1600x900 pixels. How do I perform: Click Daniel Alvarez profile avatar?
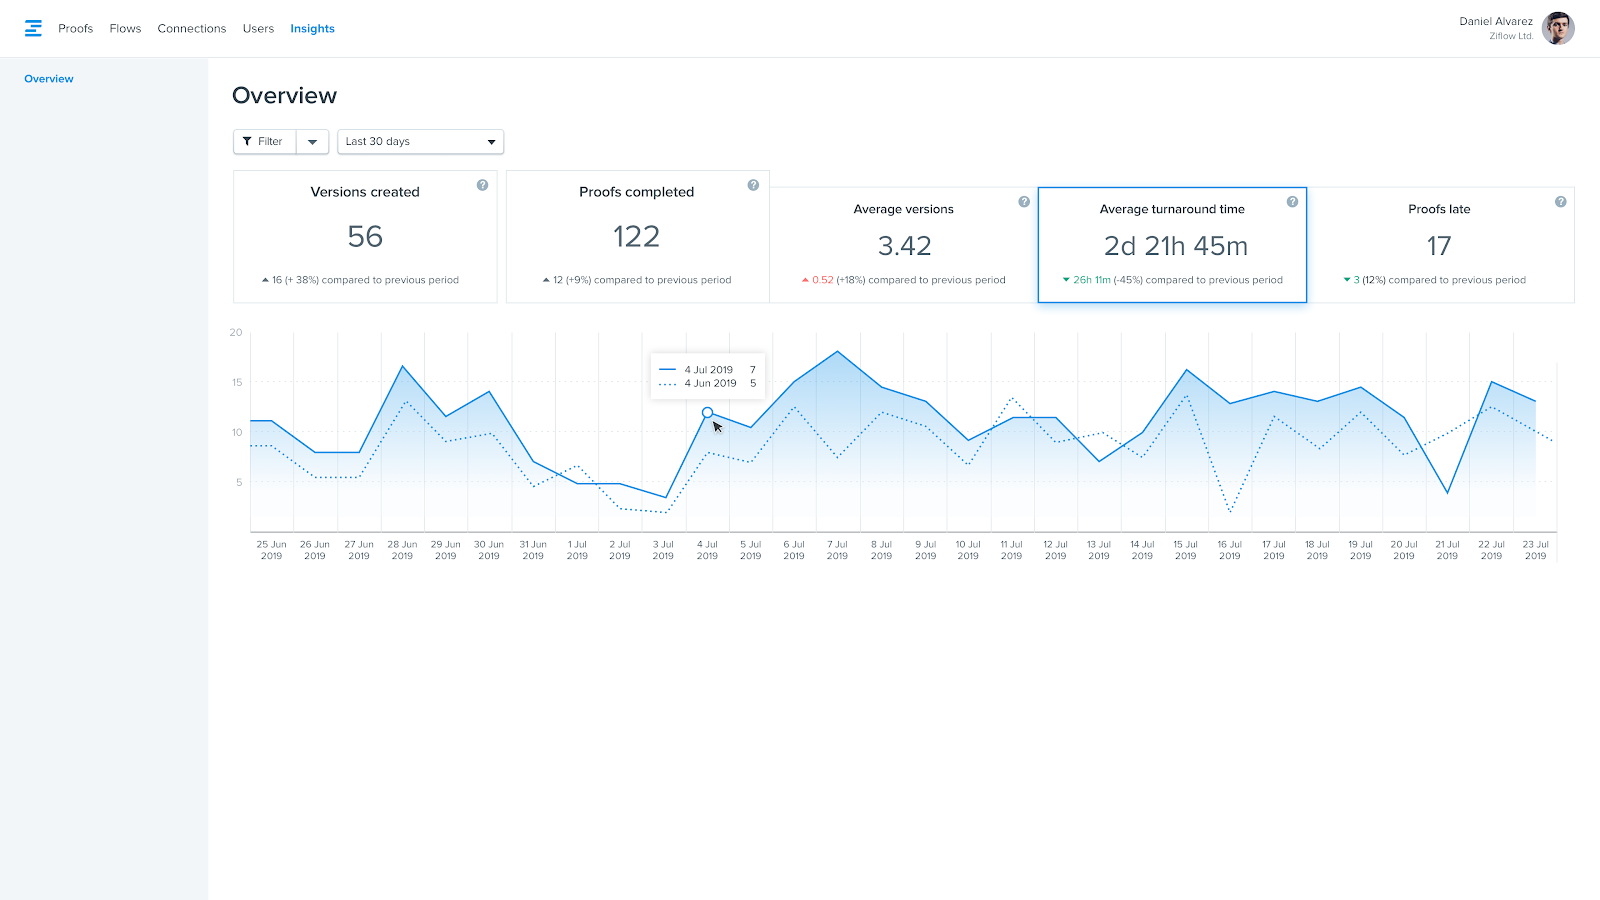pyautogui.click(x=1557, y=28)
